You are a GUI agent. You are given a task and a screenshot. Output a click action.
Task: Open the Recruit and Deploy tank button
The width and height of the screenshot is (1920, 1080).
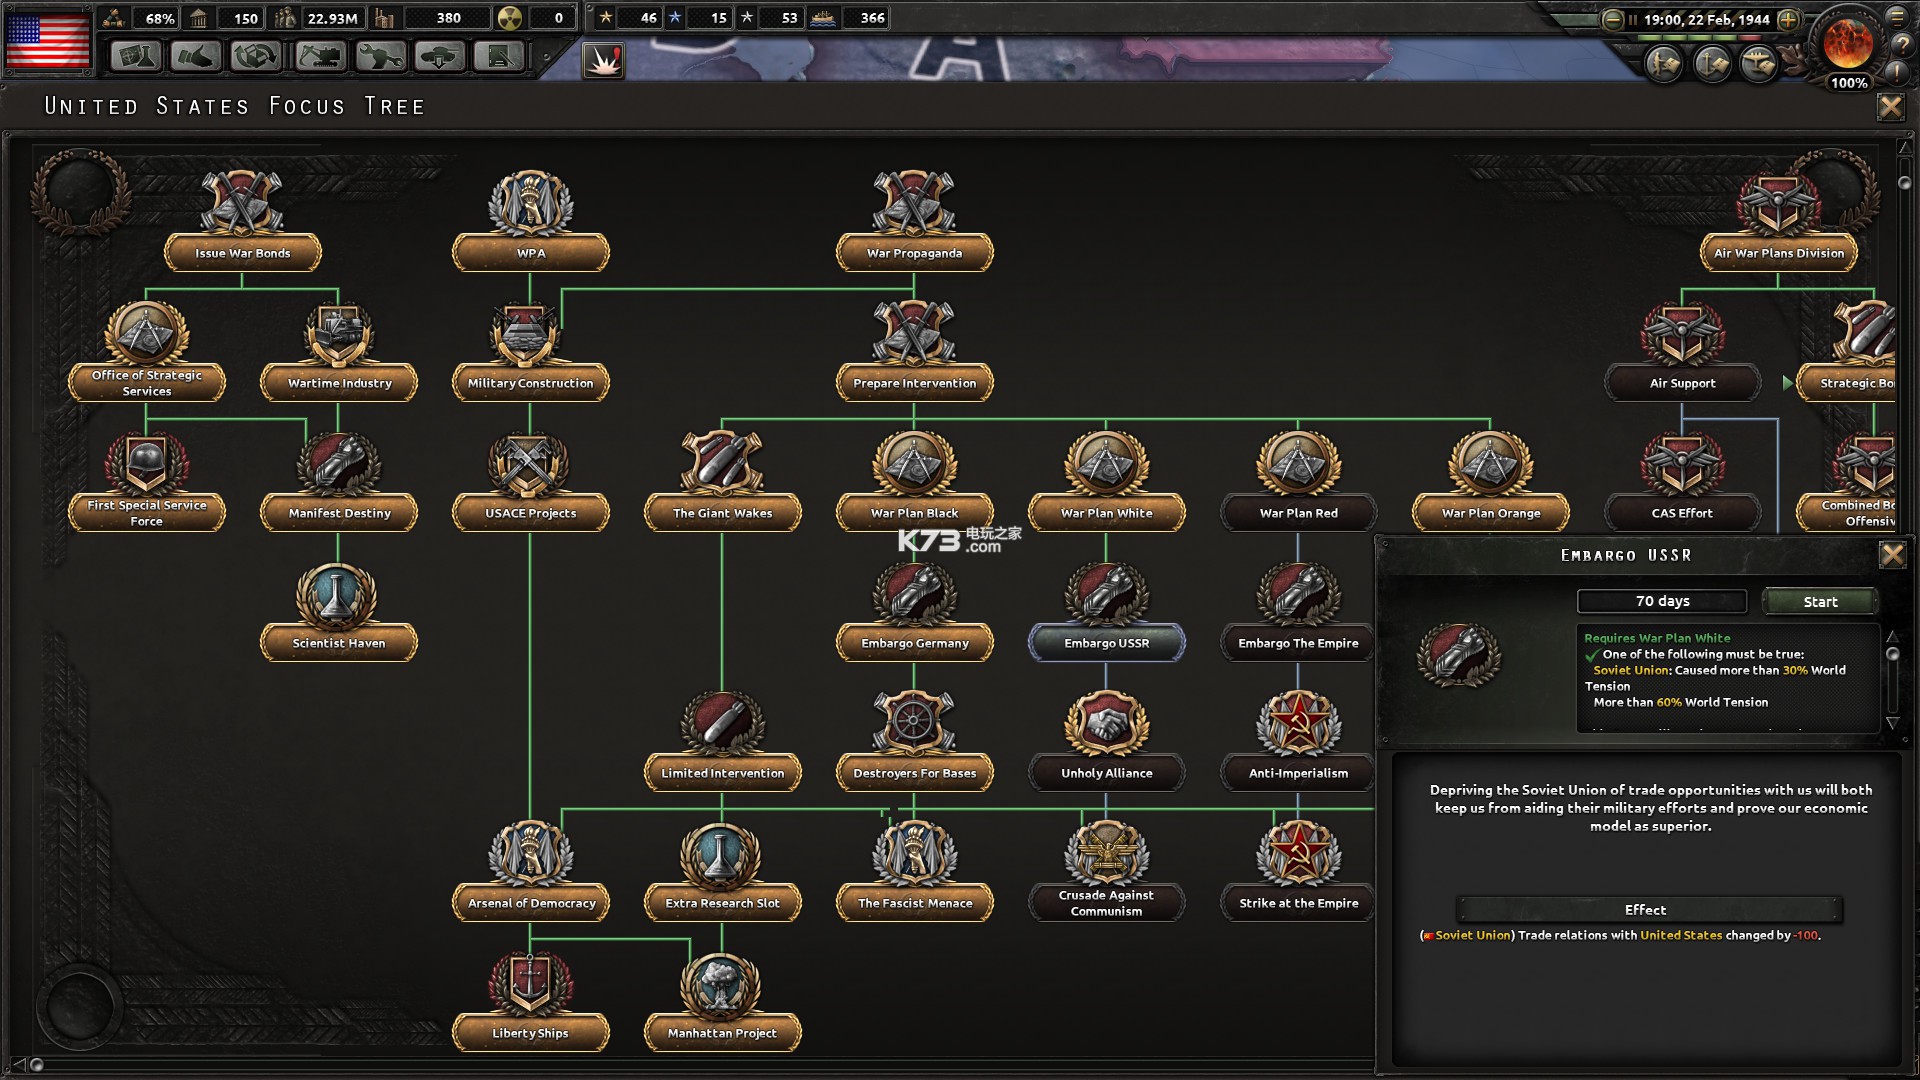point(440,56)
